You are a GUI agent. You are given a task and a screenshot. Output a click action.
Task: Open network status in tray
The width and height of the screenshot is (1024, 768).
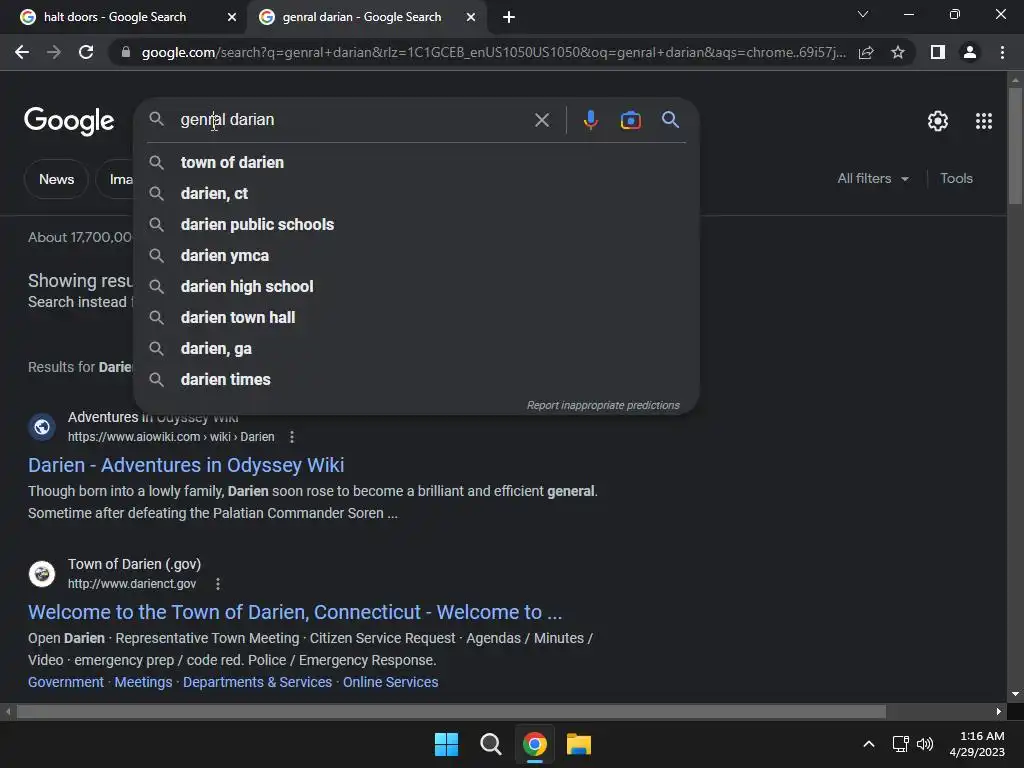[x=901, y=744]
